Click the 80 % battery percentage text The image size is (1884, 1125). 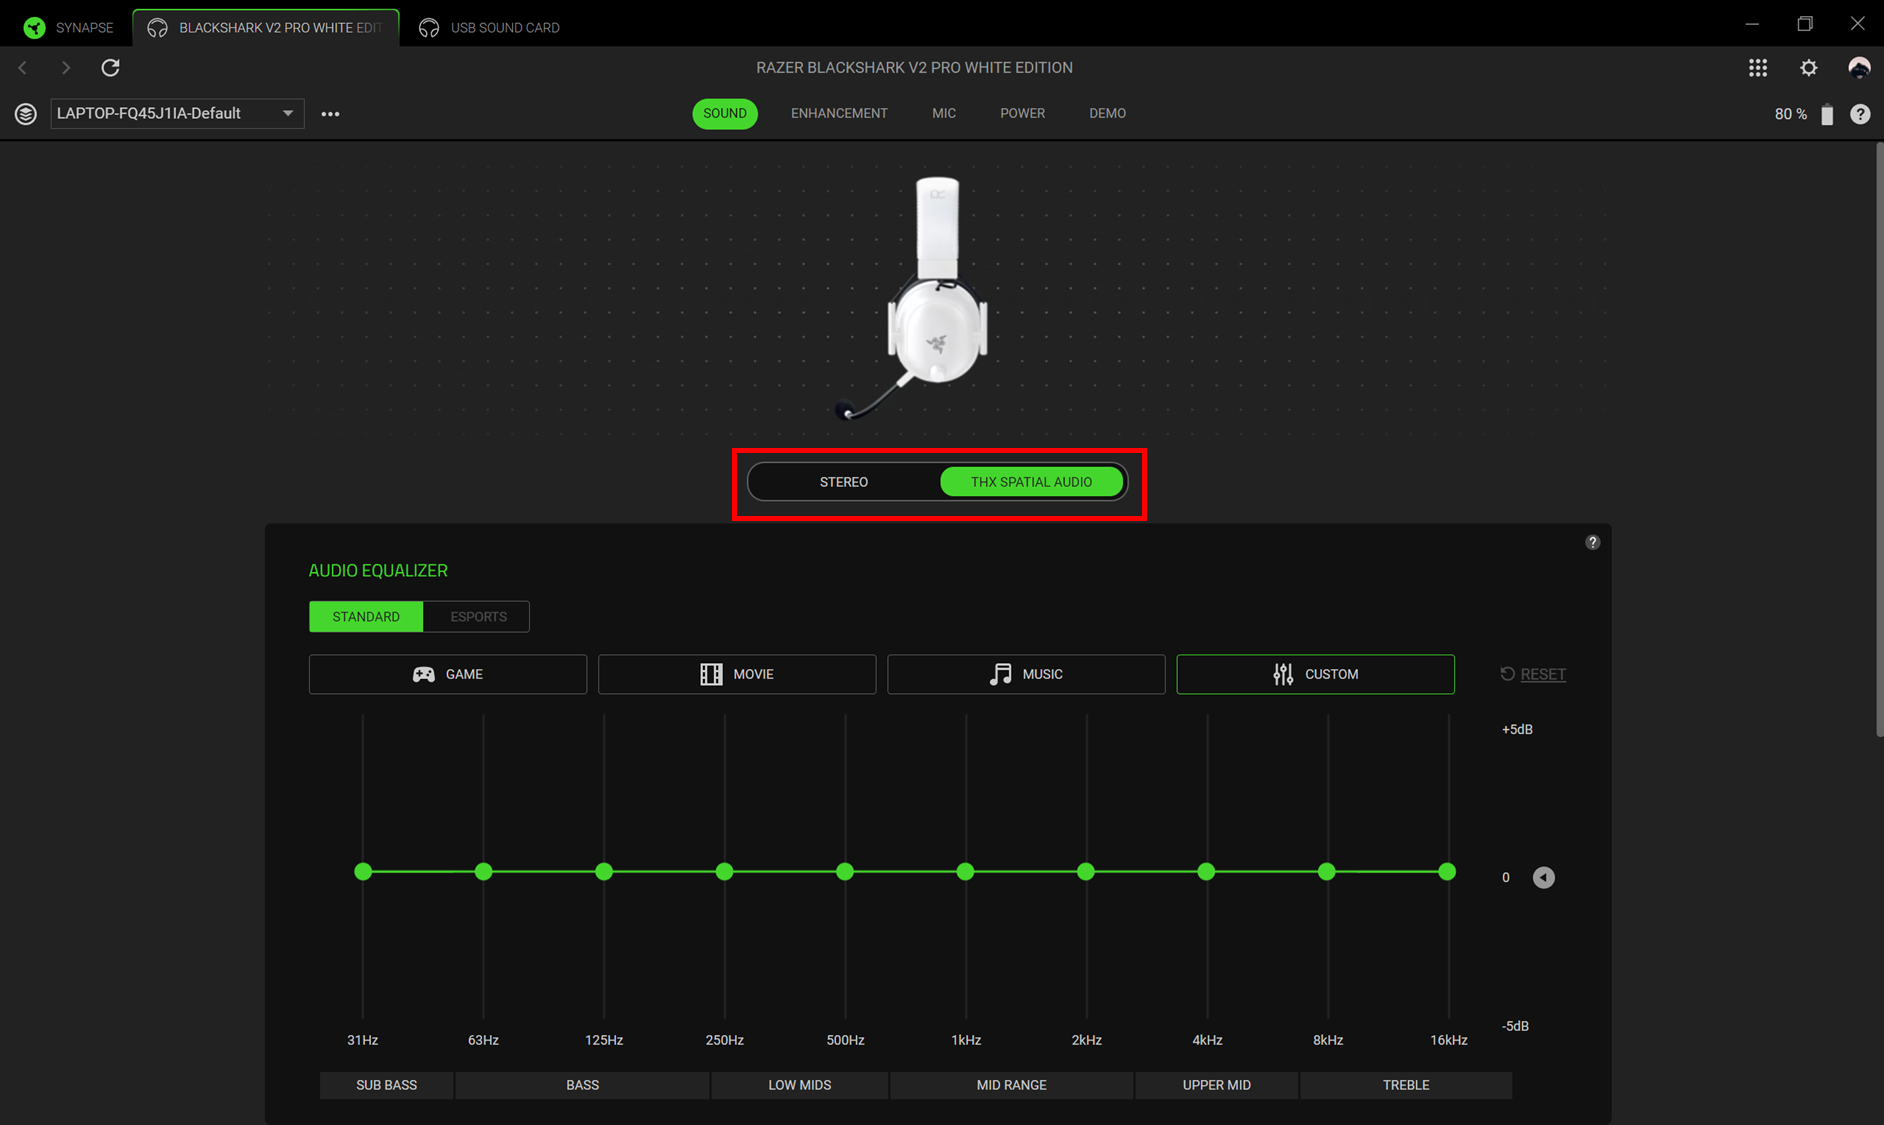[1790, 114]
